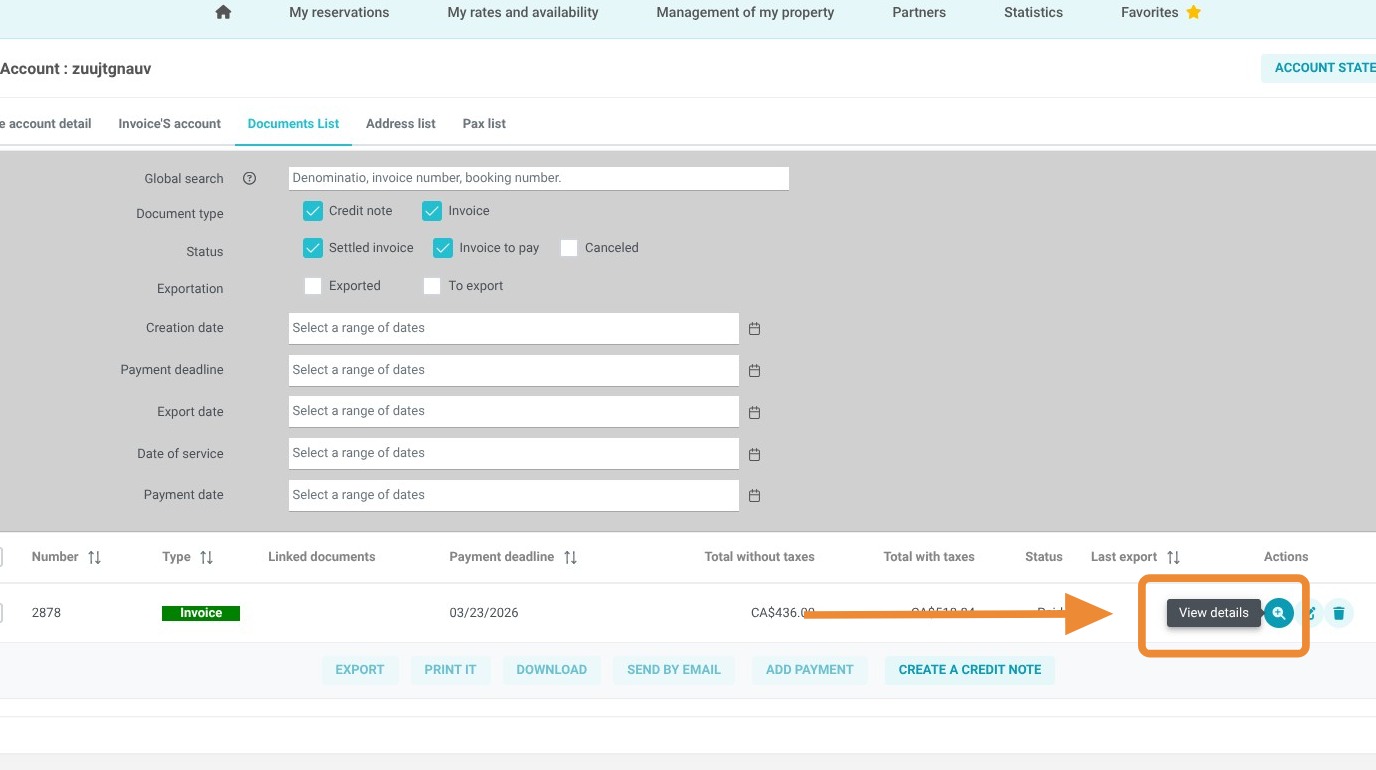Sort by Payment deadline column arrows
This screenshot has width=1376, height=770.
coord(570,557)
